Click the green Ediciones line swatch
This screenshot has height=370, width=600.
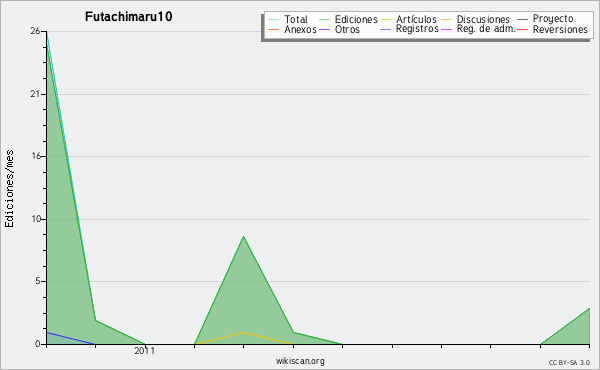point(324,20)
